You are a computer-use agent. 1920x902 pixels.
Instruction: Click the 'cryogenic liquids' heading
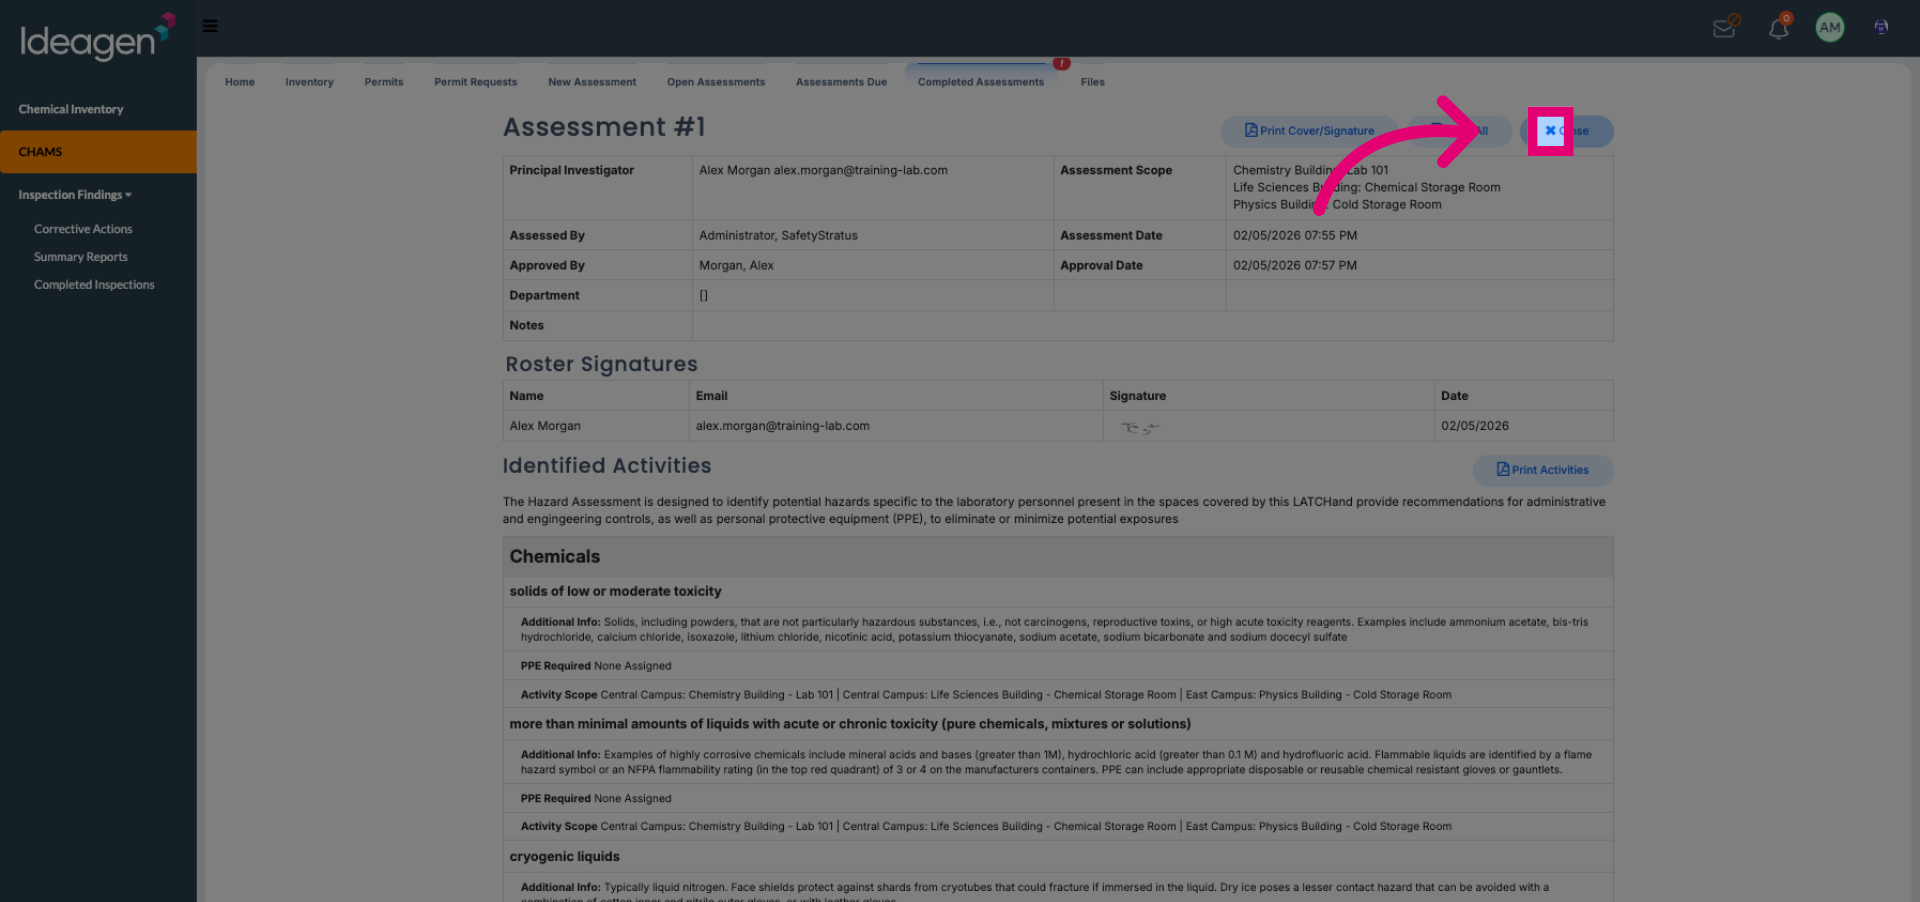coord(564,857)
